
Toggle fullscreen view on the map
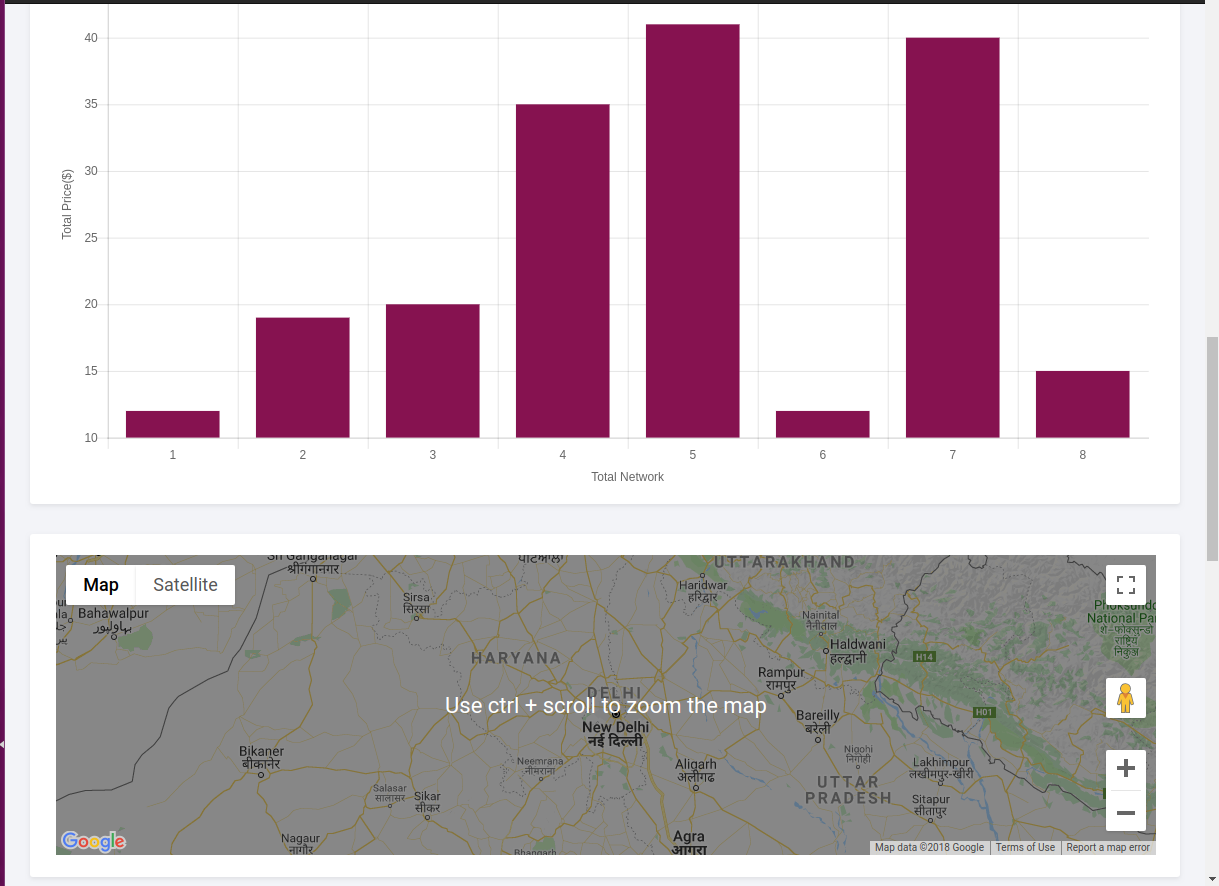coord(1126,585)
